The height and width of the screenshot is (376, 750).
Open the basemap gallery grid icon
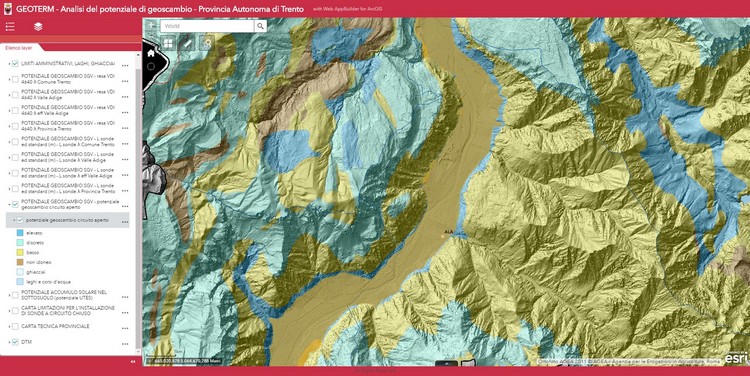[168, 44]
